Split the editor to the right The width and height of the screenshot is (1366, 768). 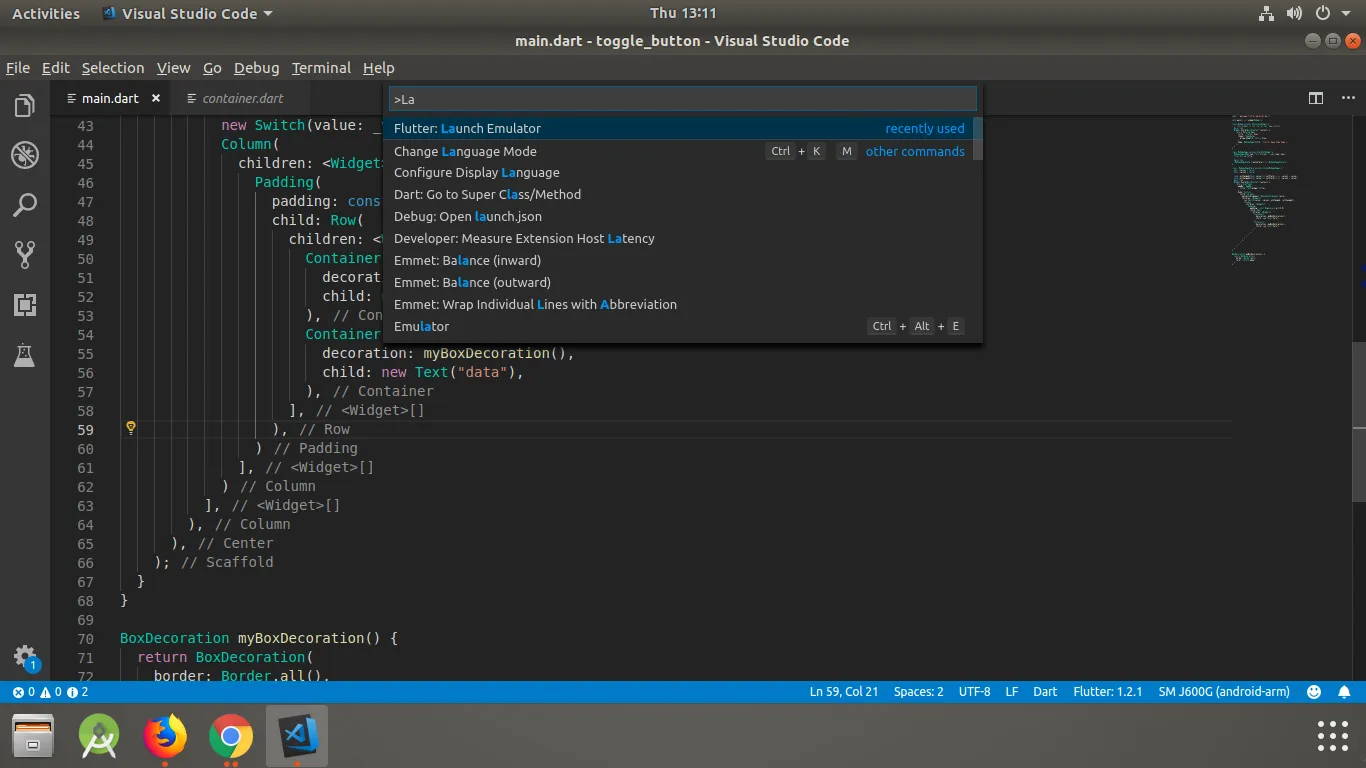(x=1316, y=98)
